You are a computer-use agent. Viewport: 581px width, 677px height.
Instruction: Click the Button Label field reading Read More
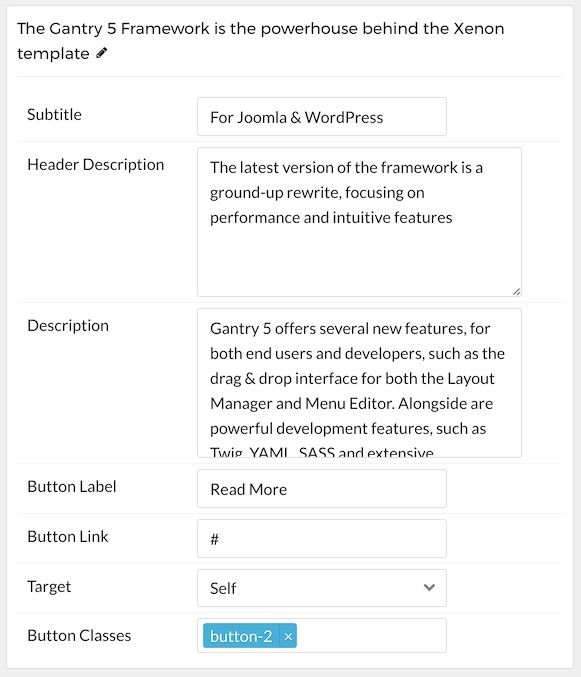click(x=322, y=489)
